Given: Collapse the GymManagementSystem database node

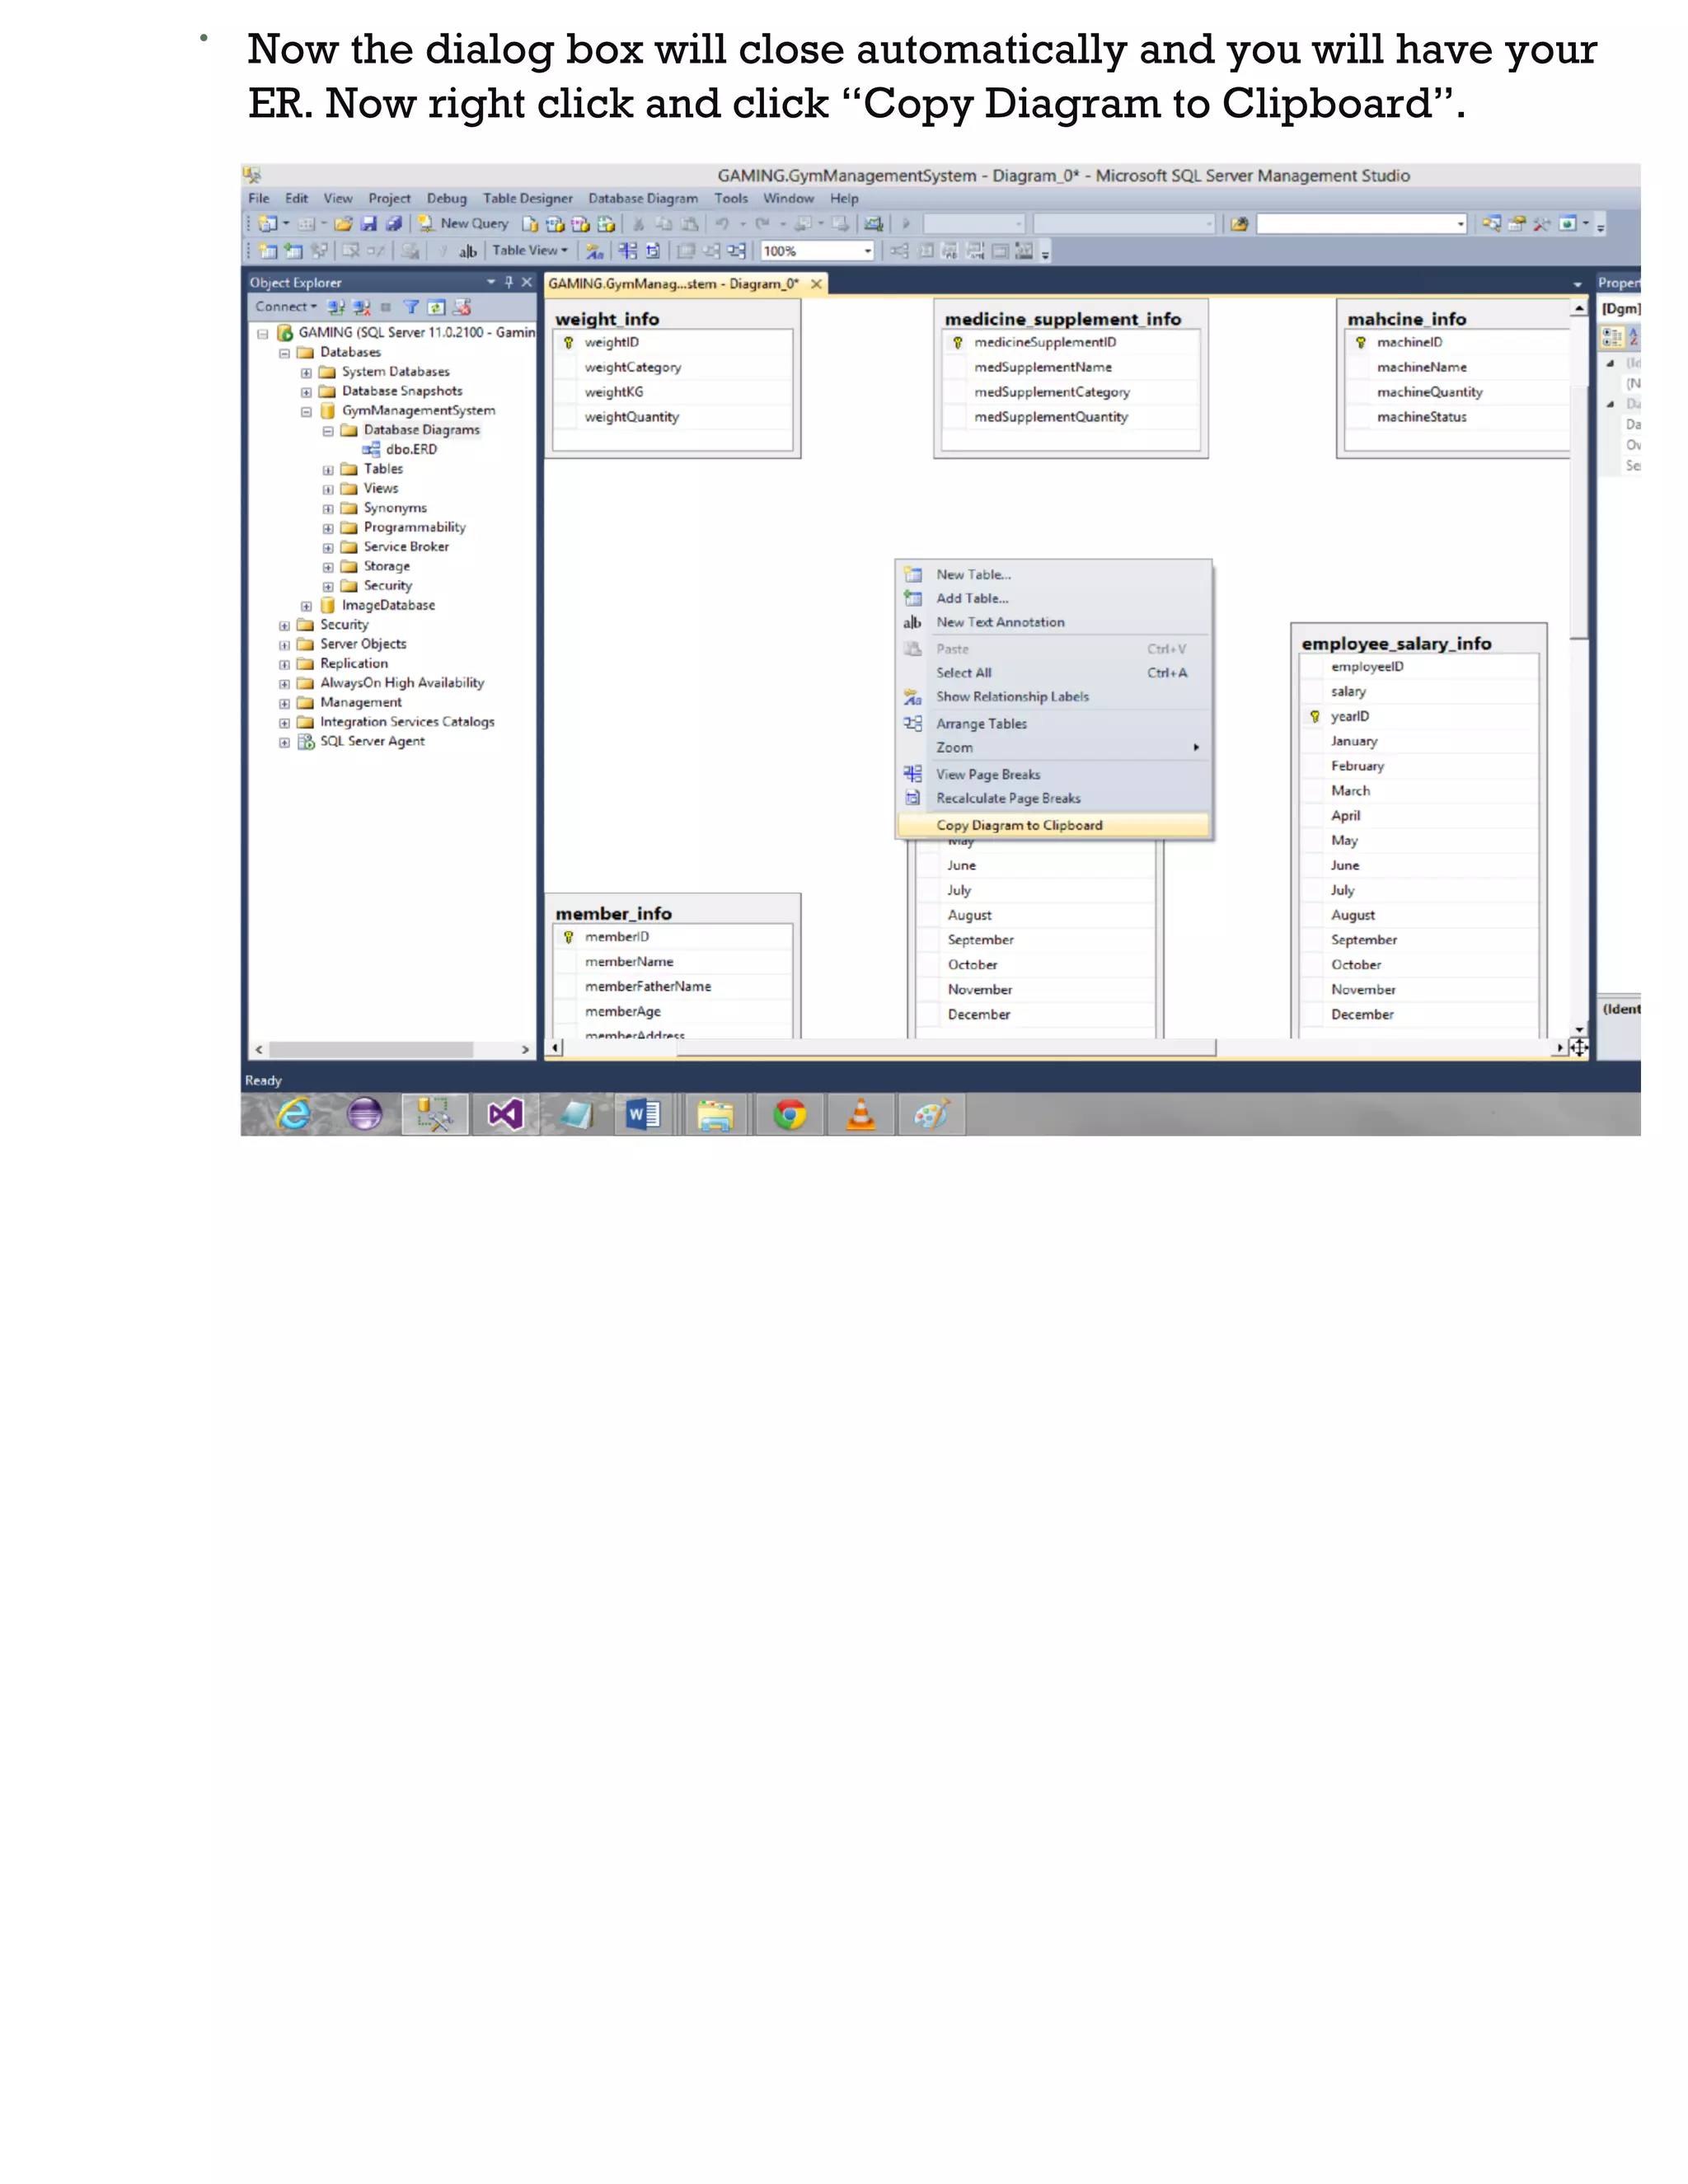Looking at the screenshot, I should pyautogui.click(x=306, y=411).
